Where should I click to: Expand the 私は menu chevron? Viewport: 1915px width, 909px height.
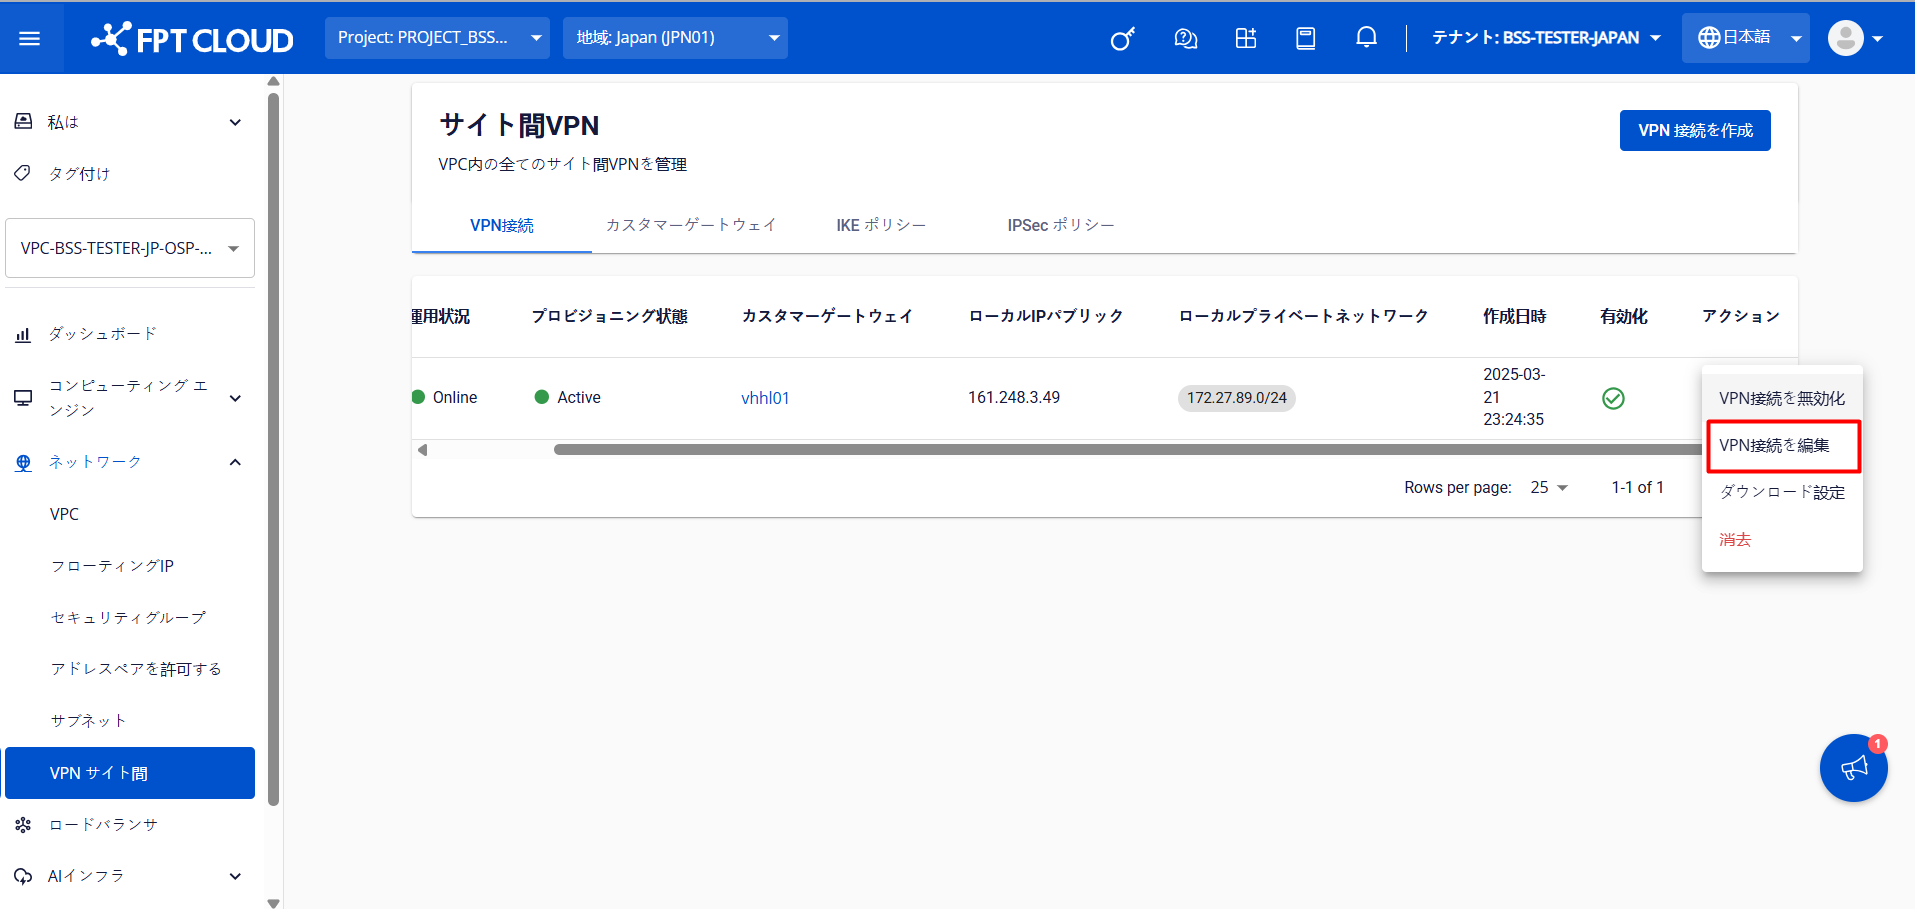click(x=235, y=122)
